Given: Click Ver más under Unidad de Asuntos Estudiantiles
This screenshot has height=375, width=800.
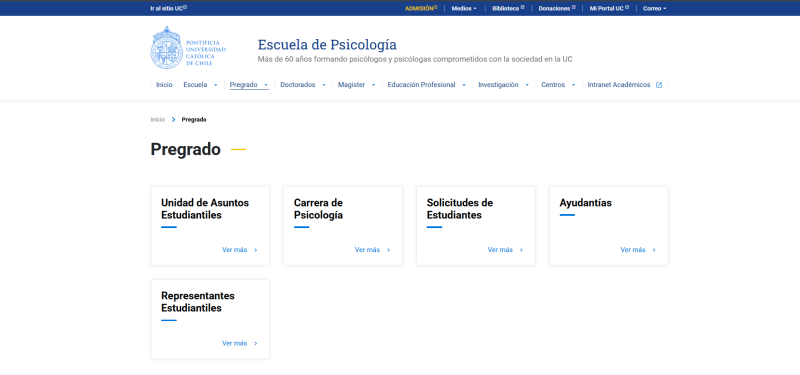Looking at the screenshot, I should 234,250.
